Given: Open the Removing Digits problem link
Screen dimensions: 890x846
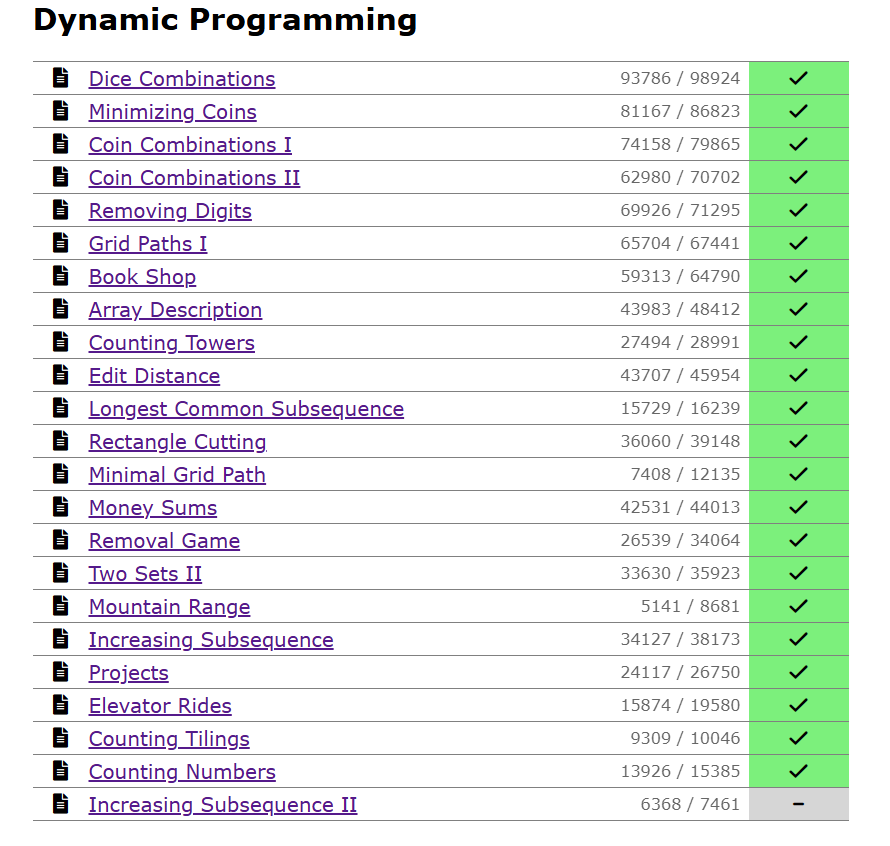Looking at the screenshot, I should pos(170,211).
